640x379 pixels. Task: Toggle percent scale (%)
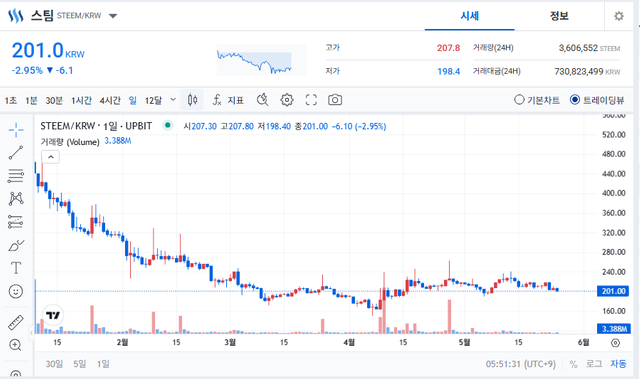tap(573, 364)
